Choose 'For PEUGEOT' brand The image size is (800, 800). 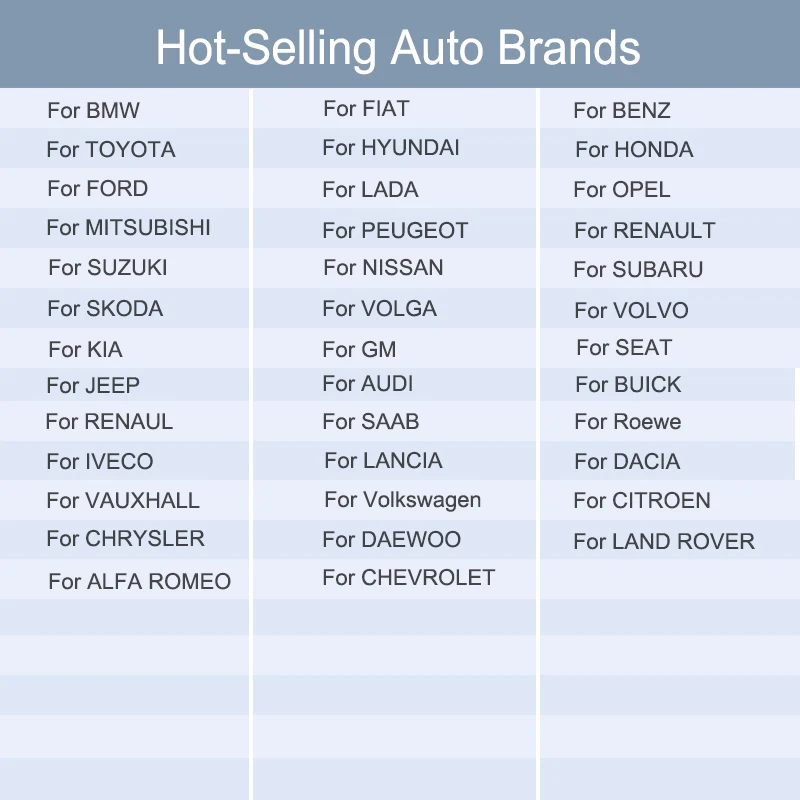coord(395,230)
